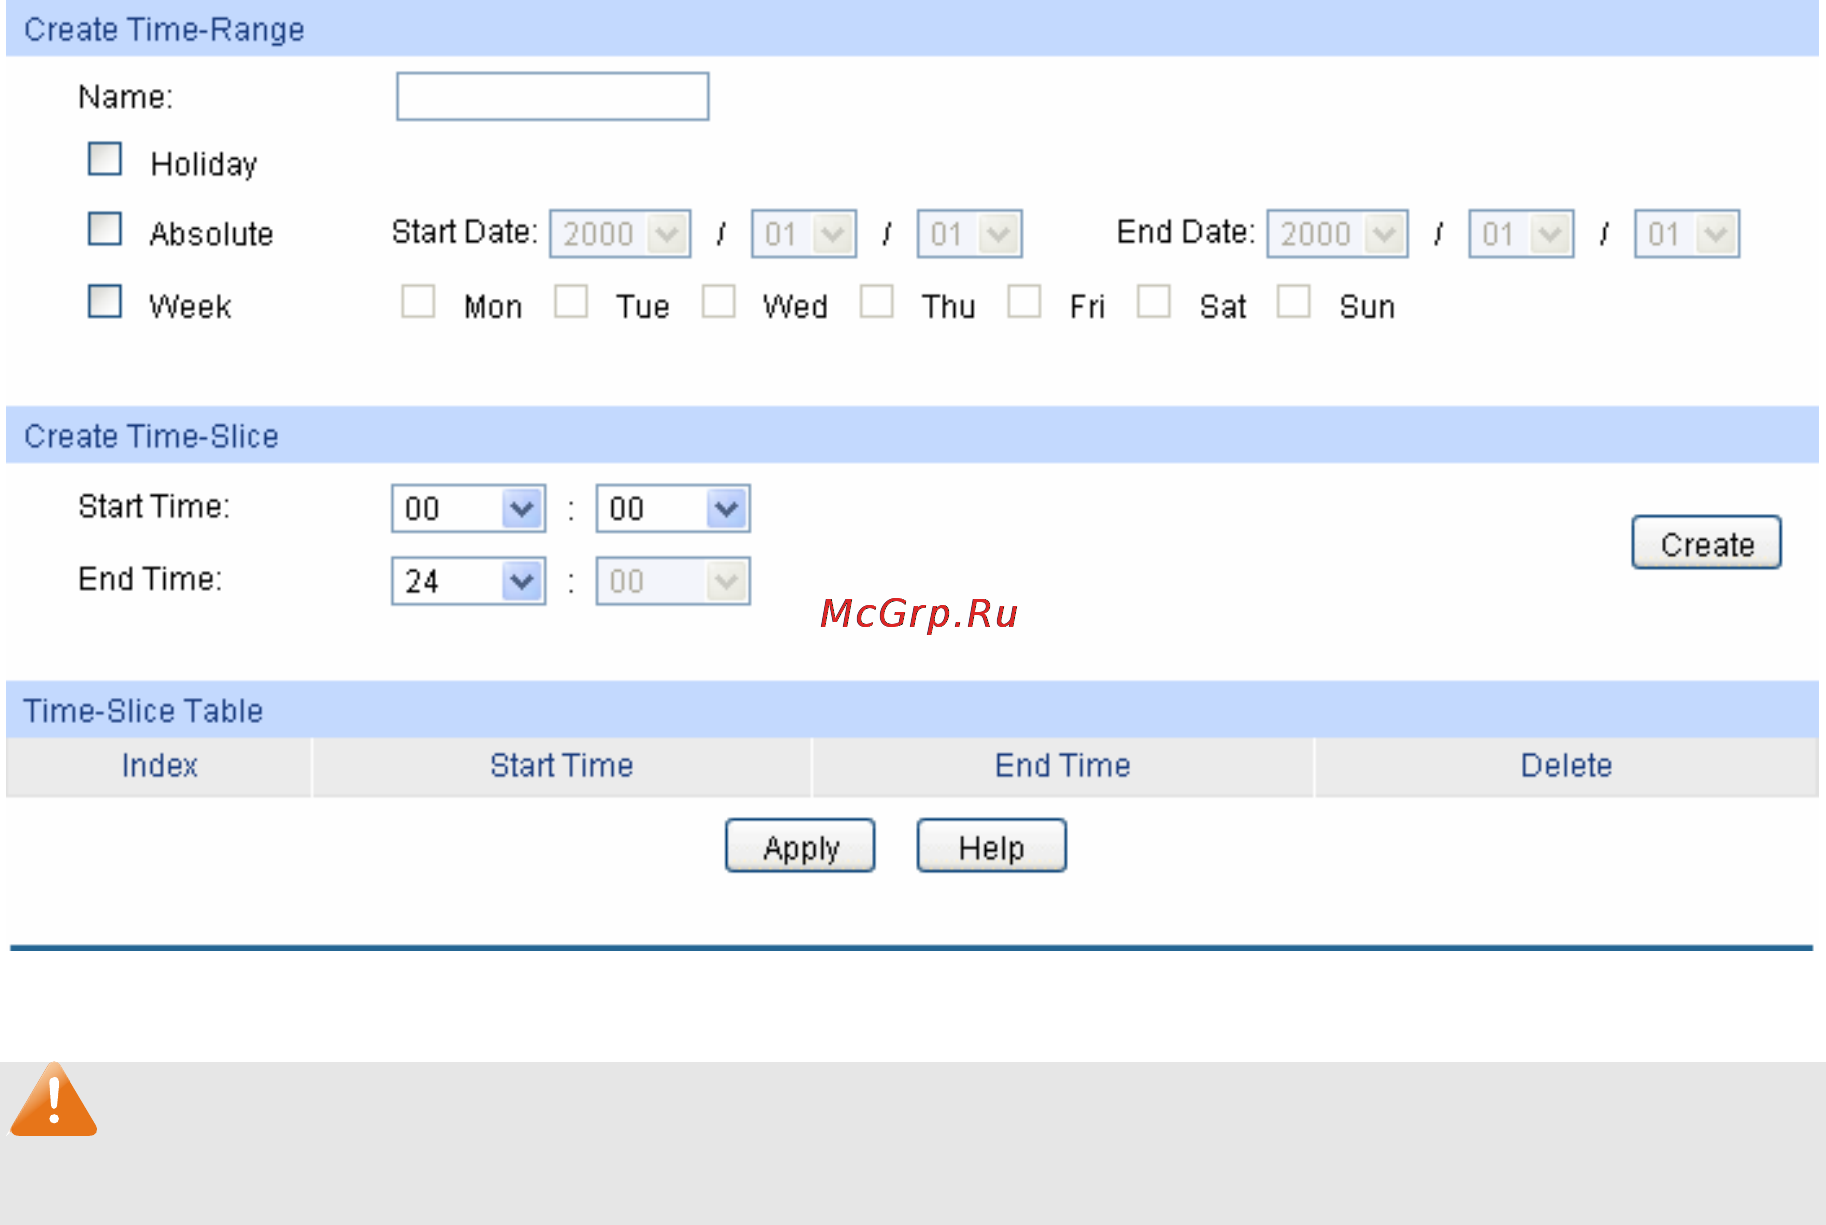Click the Index column header
Viewport: 1826px width, 1225px height.
tap(159, 766)
